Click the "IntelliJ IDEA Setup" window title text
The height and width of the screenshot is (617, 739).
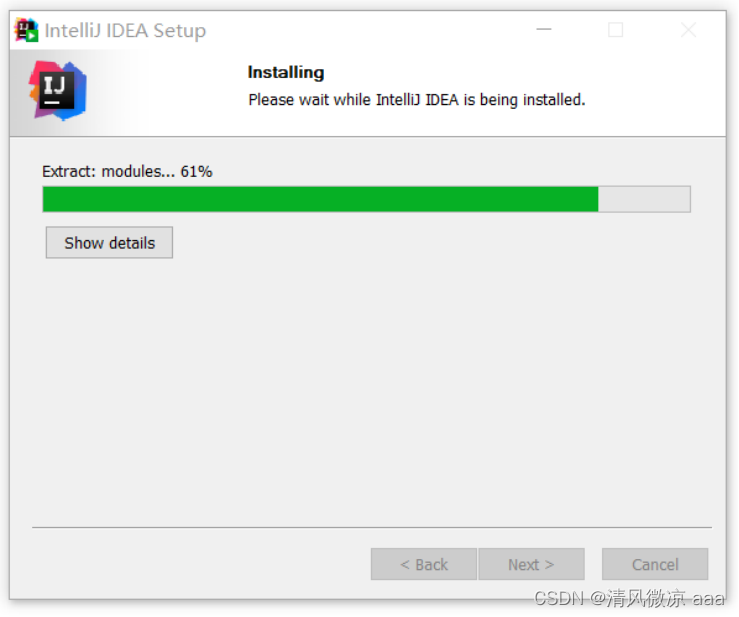tap(125, 31)
